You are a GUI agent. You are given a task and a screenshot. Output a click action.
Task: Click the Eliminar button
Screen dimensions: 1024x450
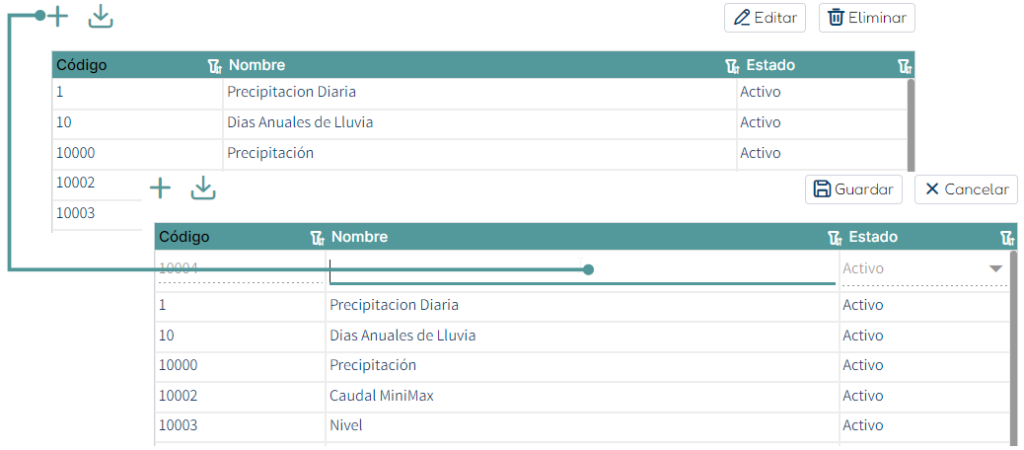[x=867, y=18]
